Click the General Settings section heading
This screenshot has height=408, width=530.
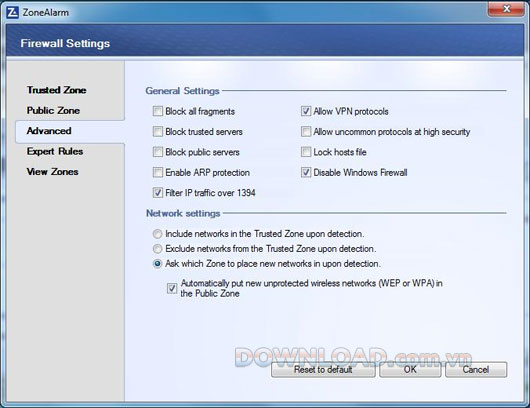point(183,91)
